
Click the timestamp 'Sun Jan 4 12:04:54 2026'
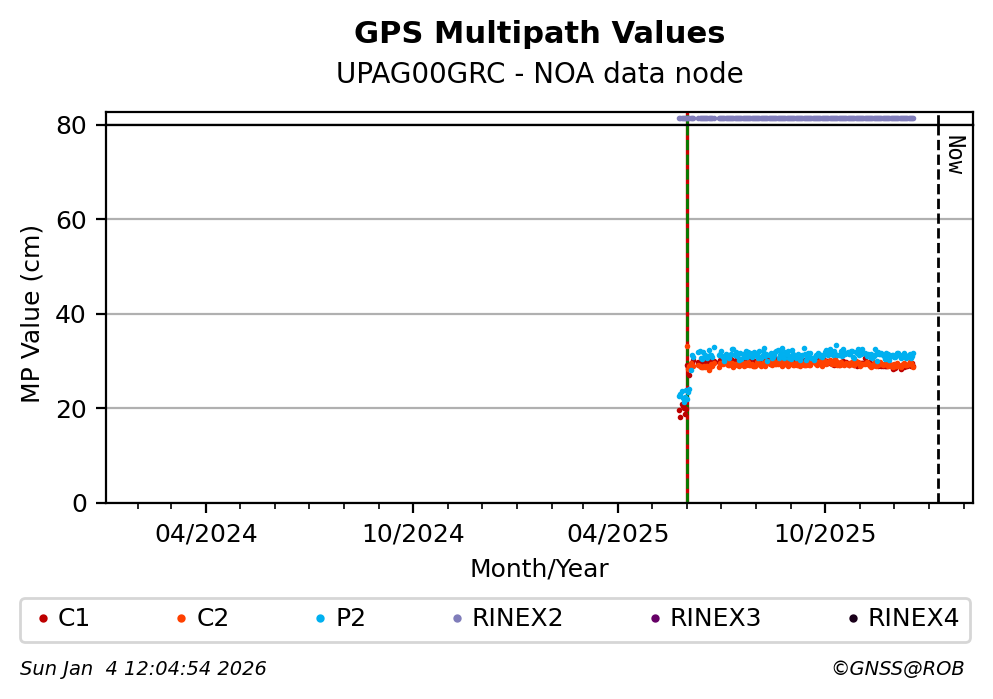tap(143, 669)
